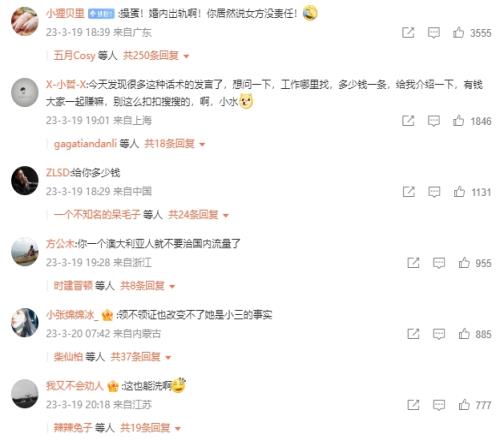This screenshot has width=500, height=440.
Task: Like the comment with 885 likes
Action: coord(464,334)
